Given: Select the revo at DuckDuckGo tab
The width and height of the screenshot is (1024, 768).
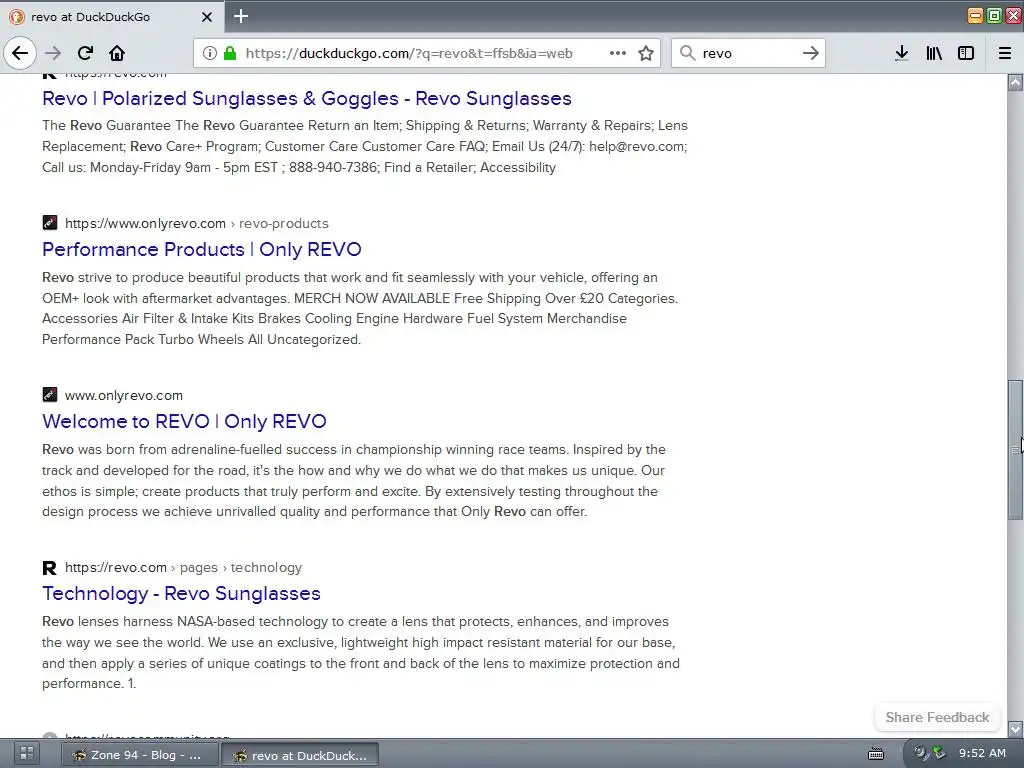Looking at the screenshot, I should [112, 17].
